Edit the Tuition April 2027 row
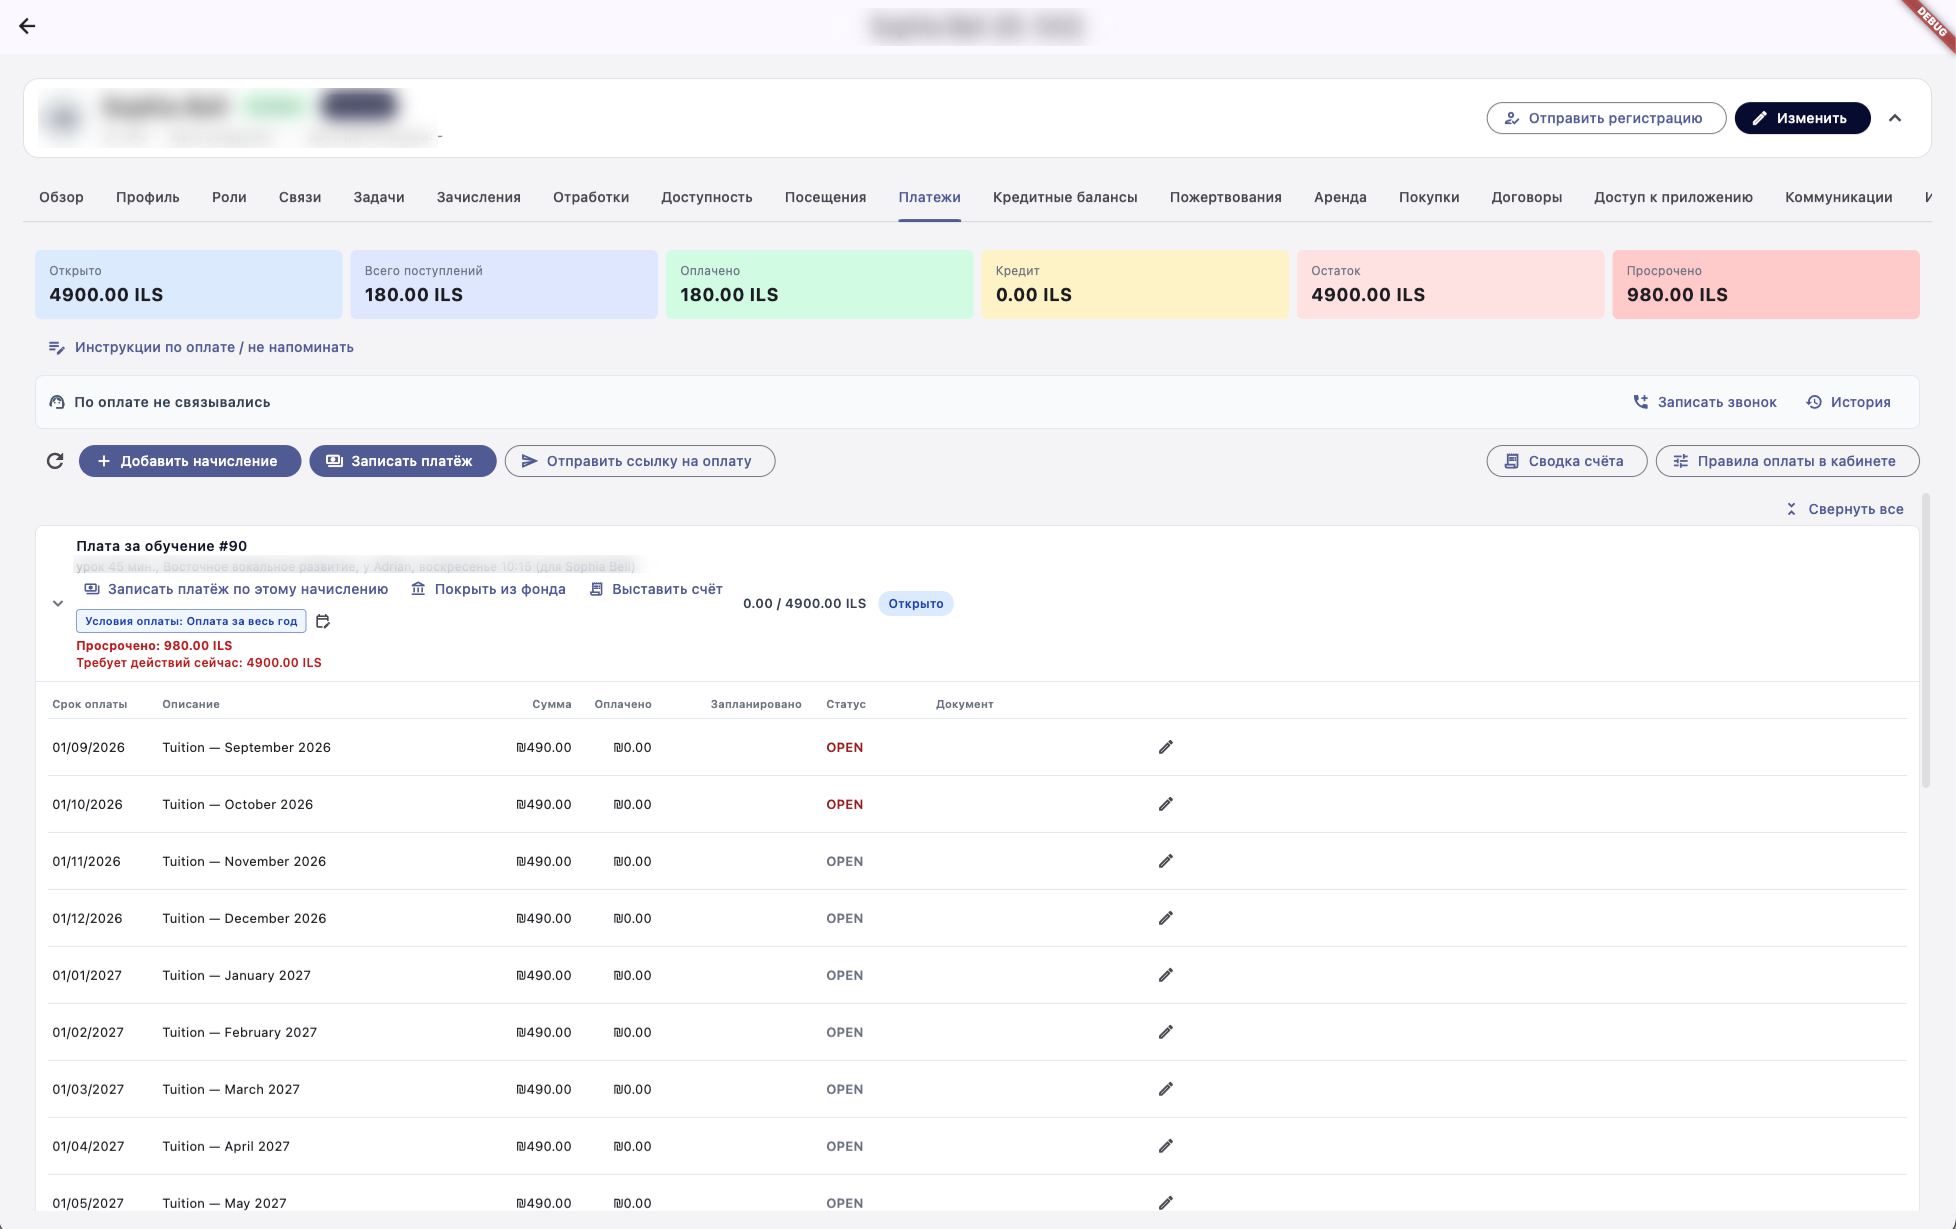Image resolution: width=1956 pixels, height=1229 pixels. point(1165,1146)
